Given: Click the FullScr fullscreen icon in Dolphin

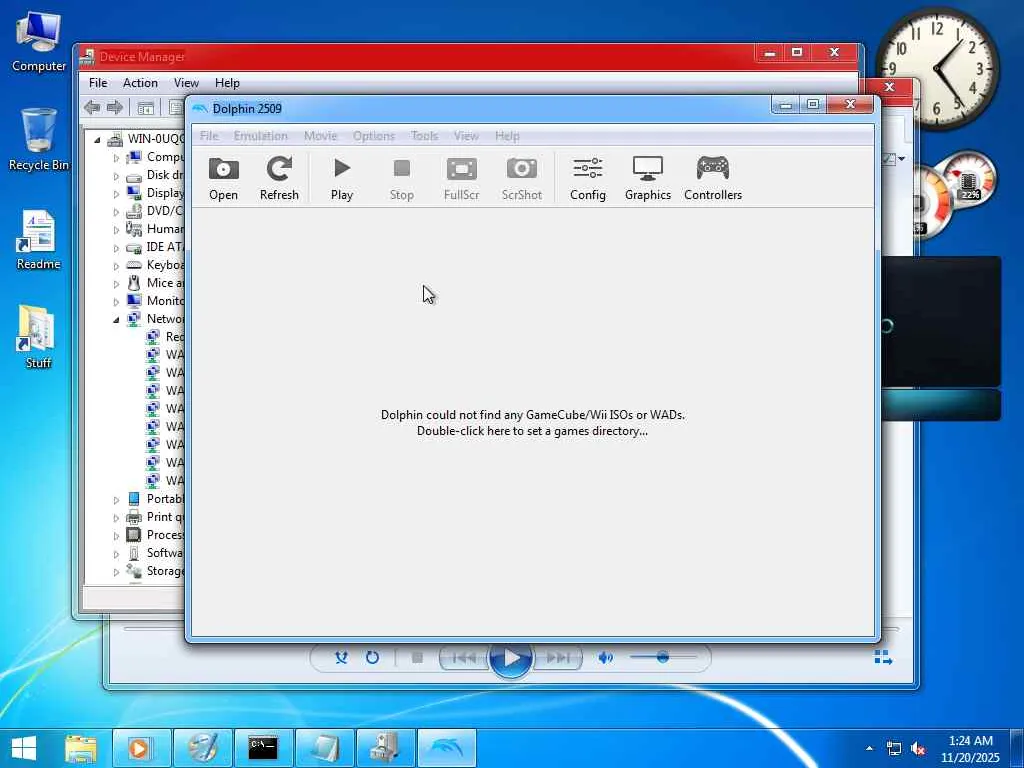Looking at the screenshot, I should pyautogui.click(x=462, y=178).
